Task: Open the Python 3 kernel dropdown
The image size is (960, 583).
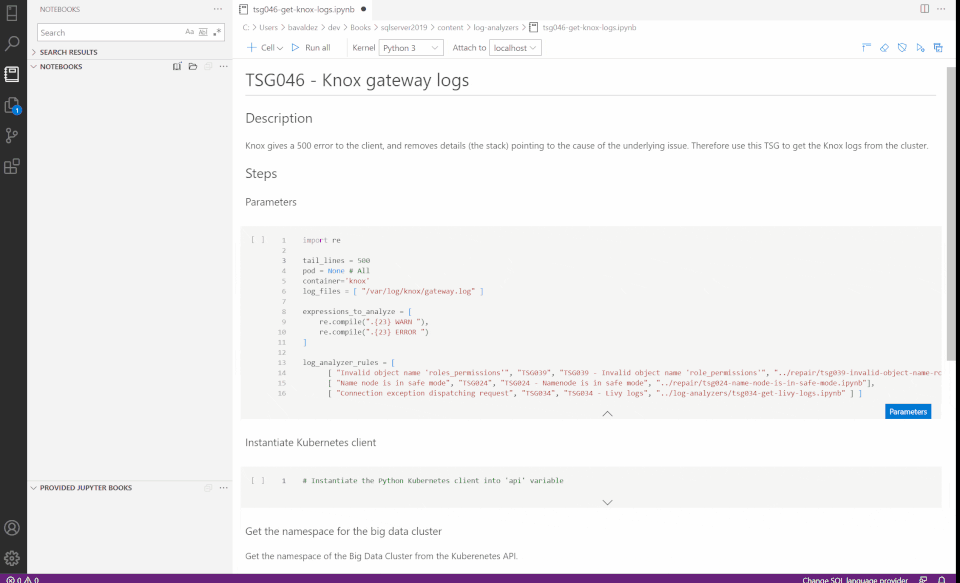Action: pyautogui.click(x=410, y=47)
